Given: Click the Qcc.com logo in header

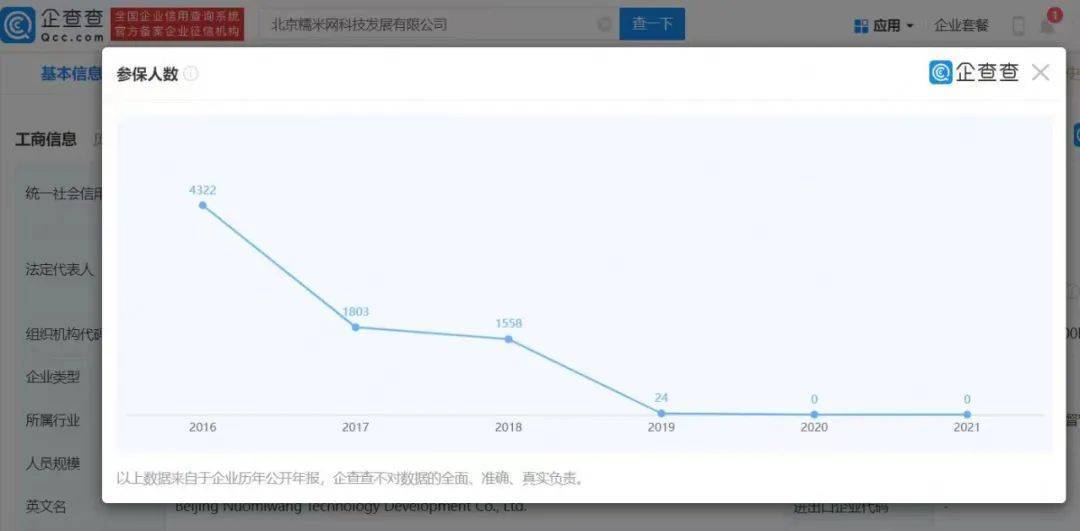Looking at the screenshot, I should [x=53, y=25].
